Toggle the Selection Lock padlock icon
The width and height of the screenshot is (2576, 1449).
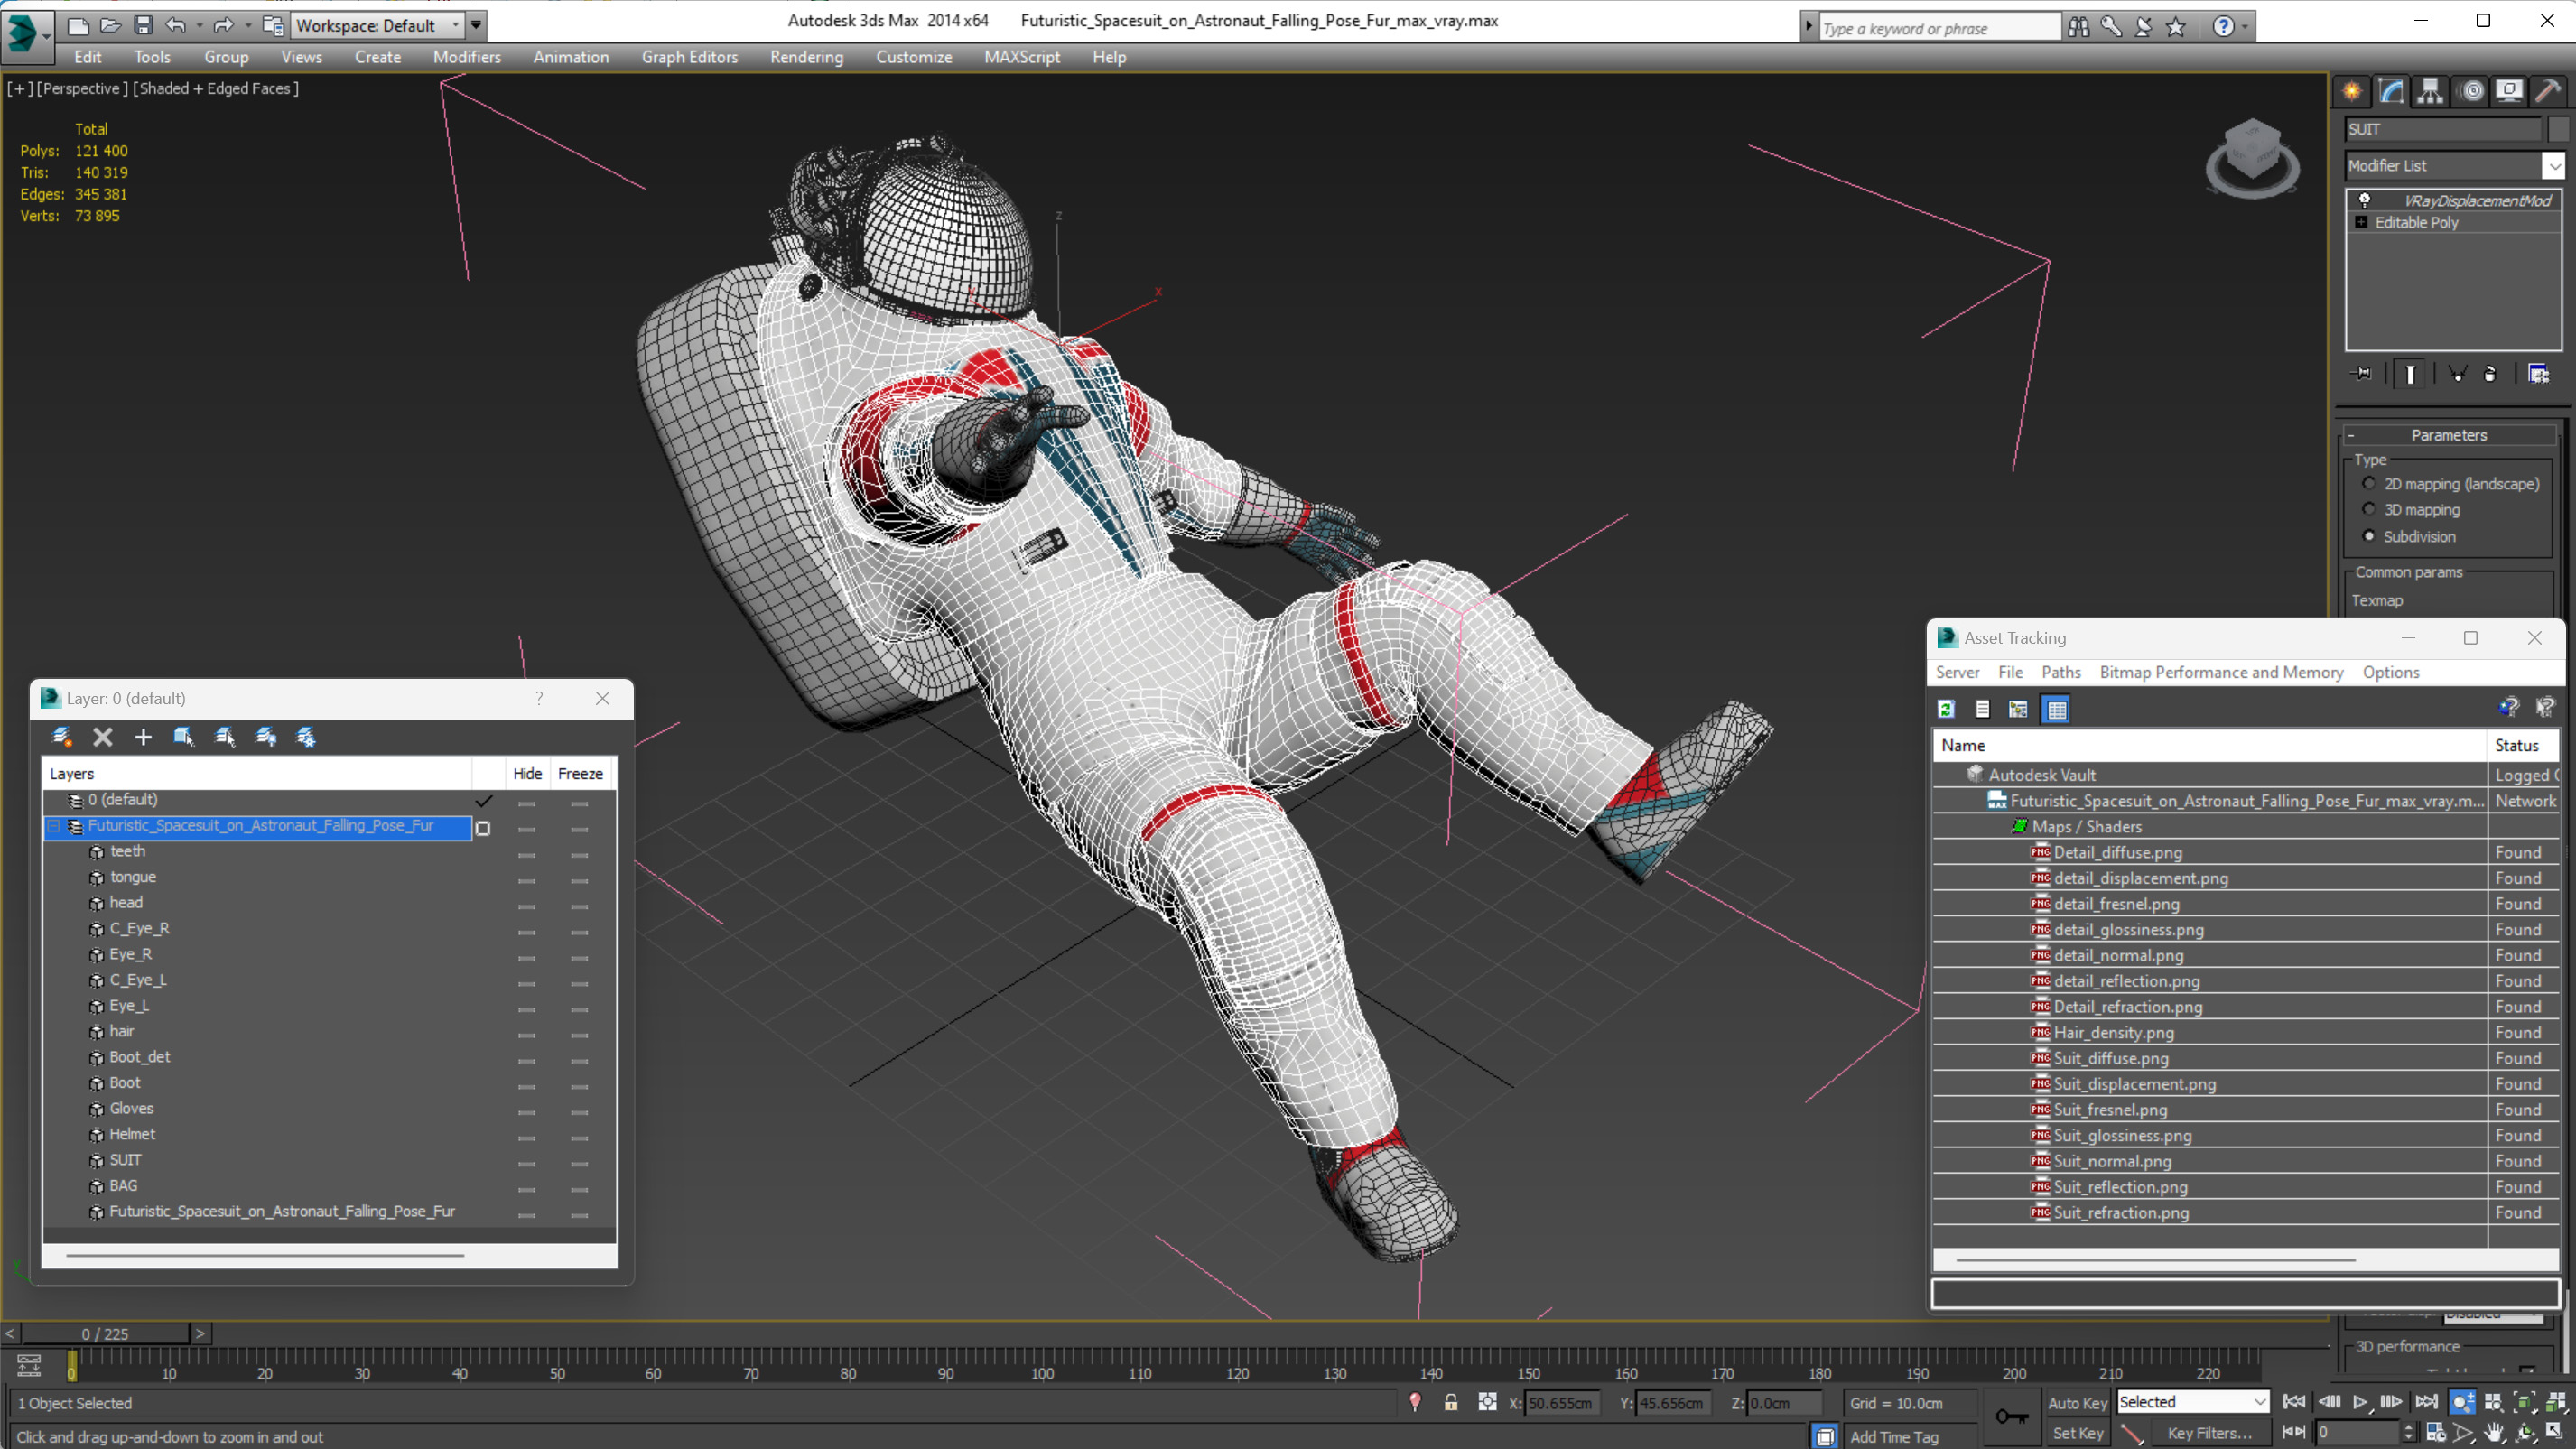coord(1451,1402)
